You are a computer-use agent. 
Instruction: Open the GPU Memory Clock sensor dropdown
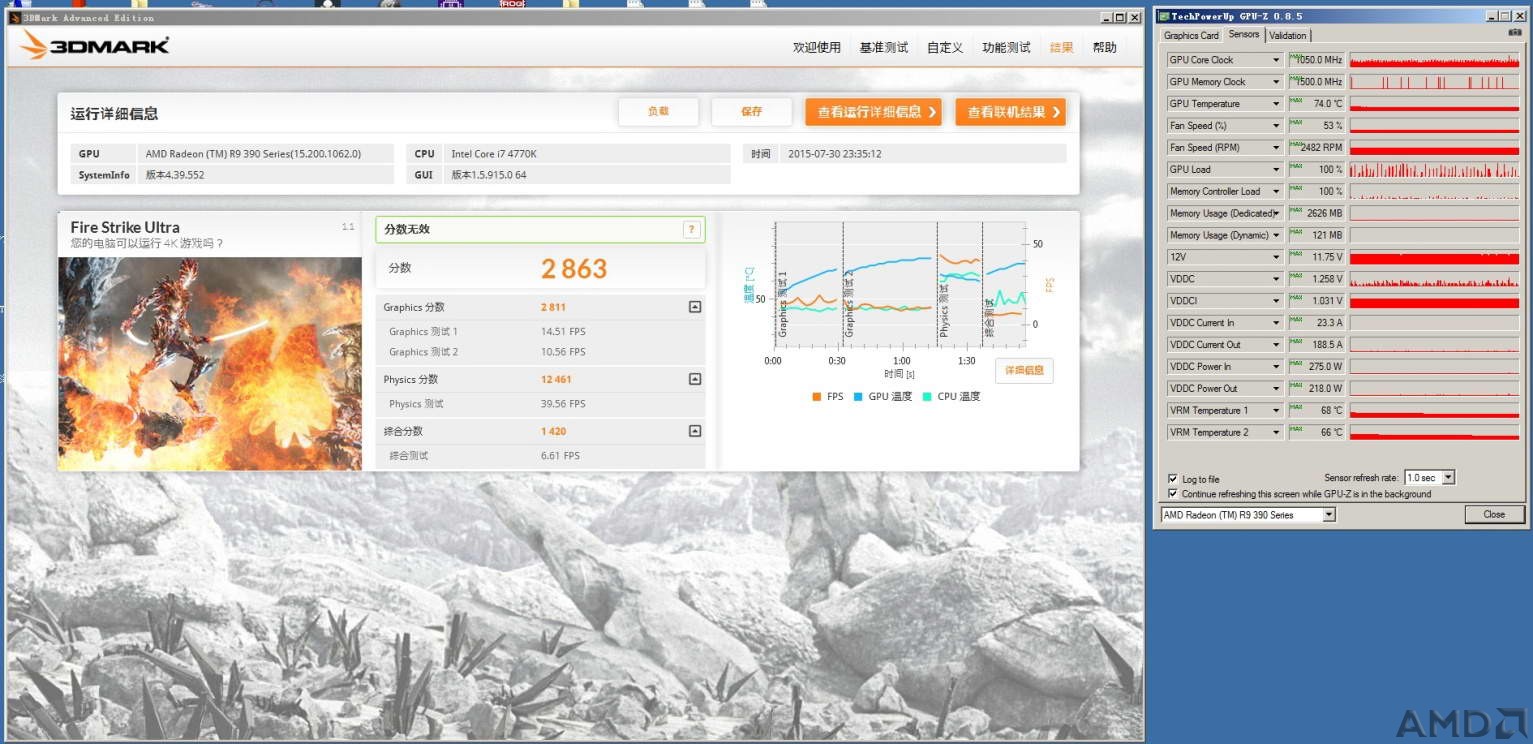click(x=1275, y=82)
